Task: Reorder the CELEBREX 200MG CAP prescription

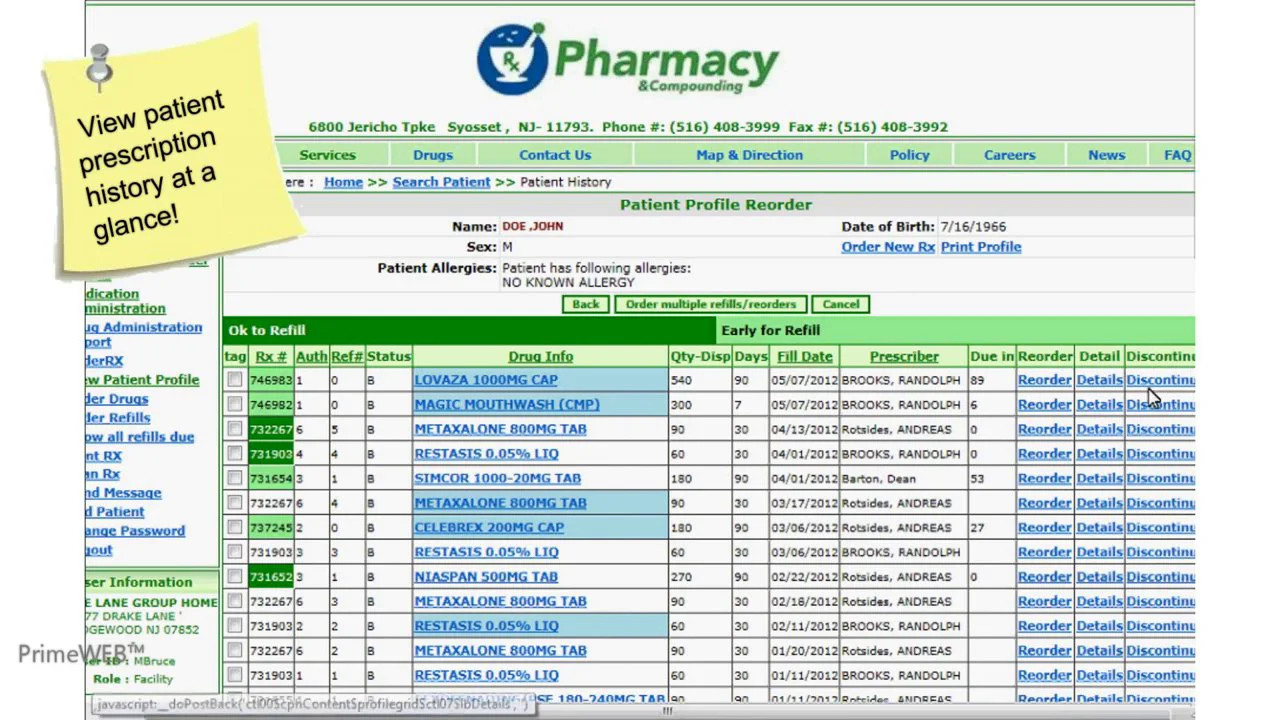Action: pos(1044,527)
